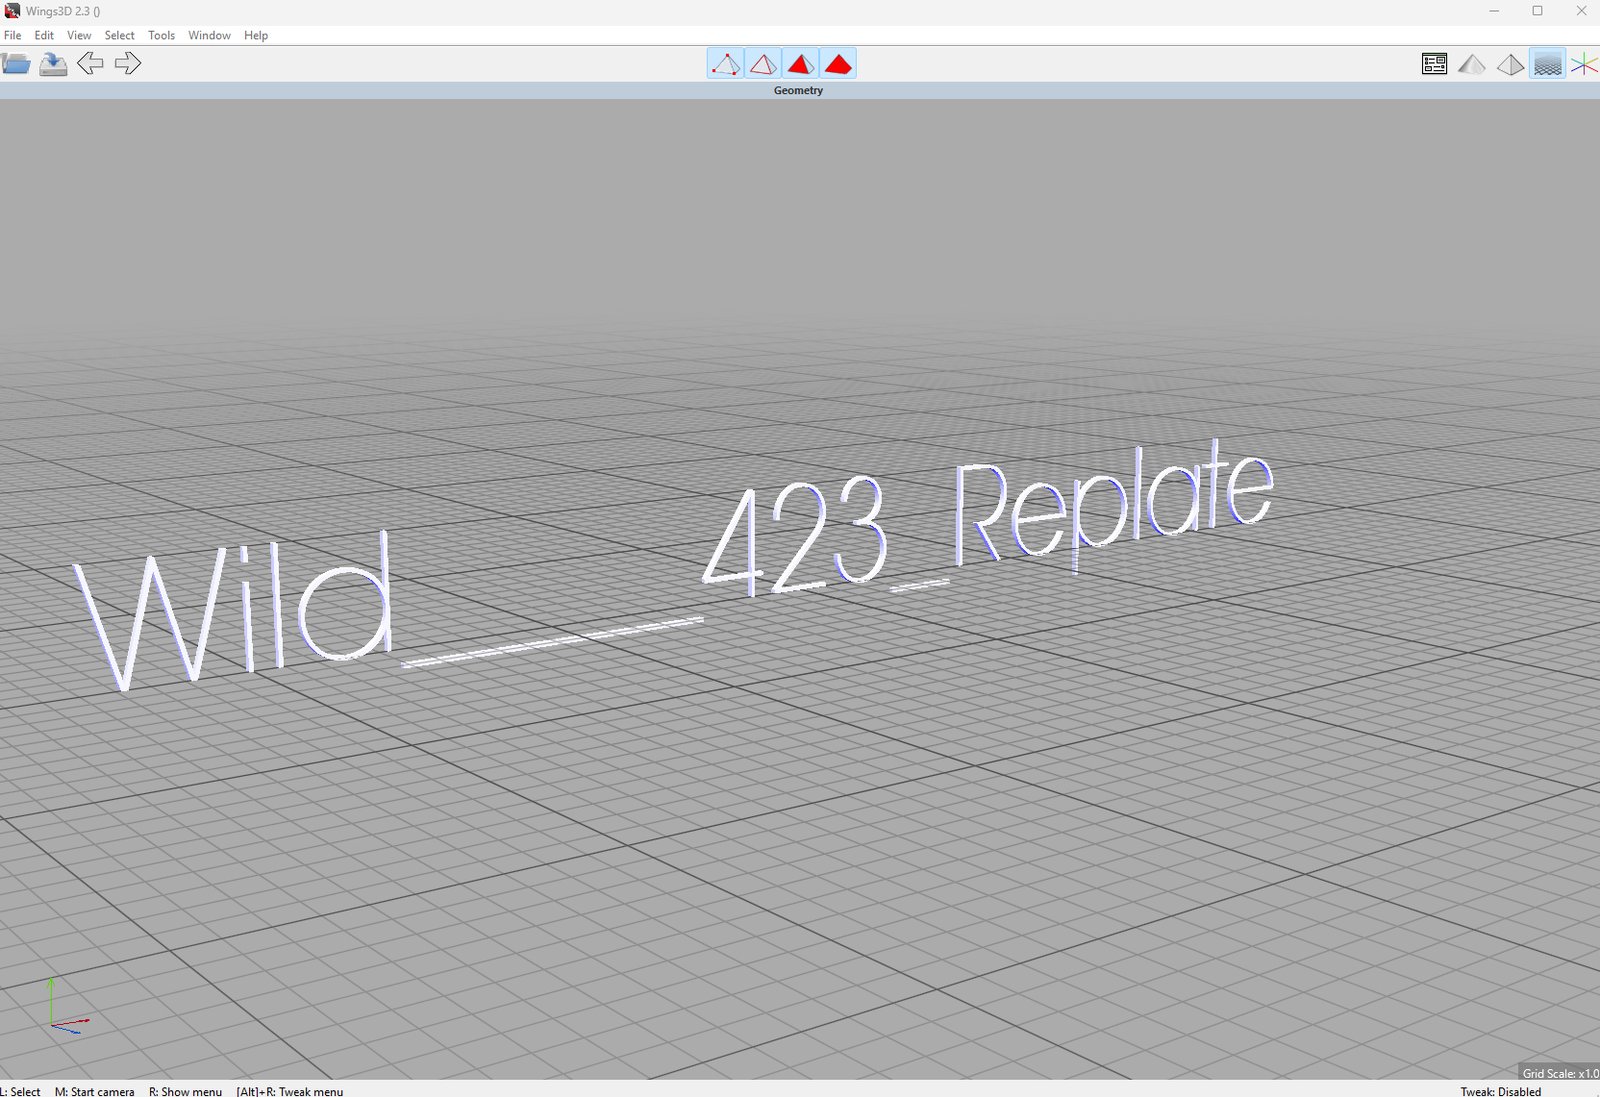Click the Redo right arrow icon

click(128, 64)
